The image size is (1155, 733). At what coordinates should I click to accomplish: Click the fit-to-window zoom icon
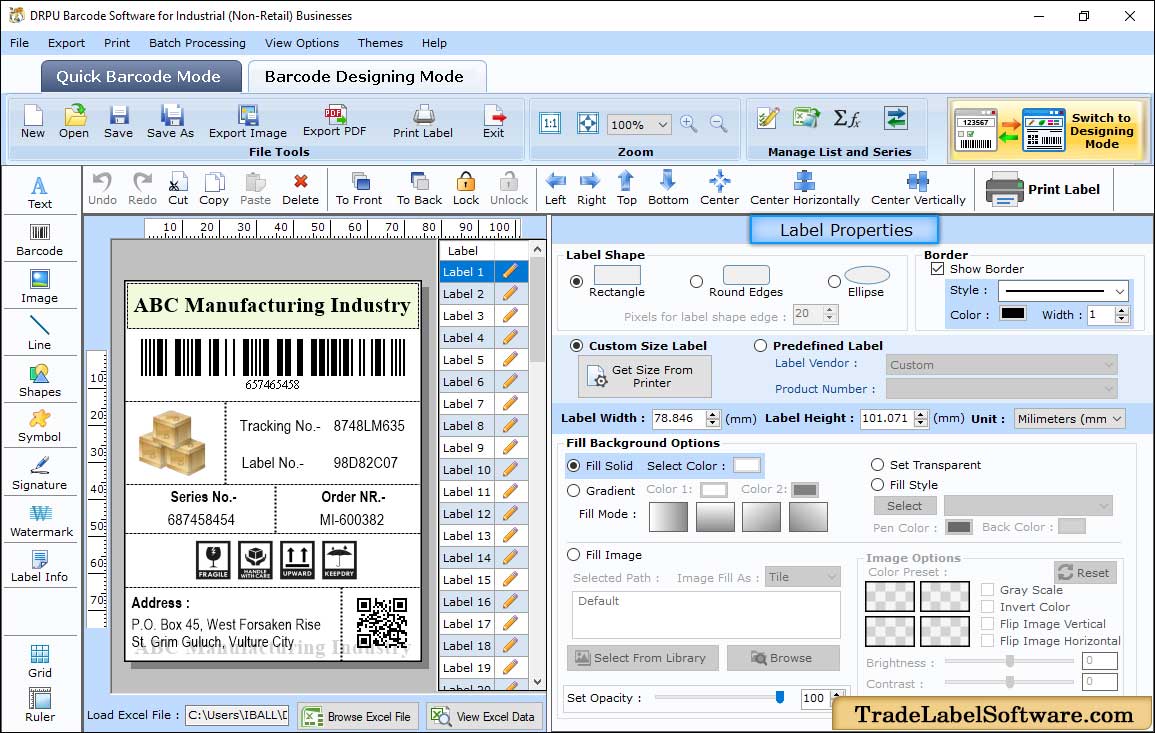588,123
